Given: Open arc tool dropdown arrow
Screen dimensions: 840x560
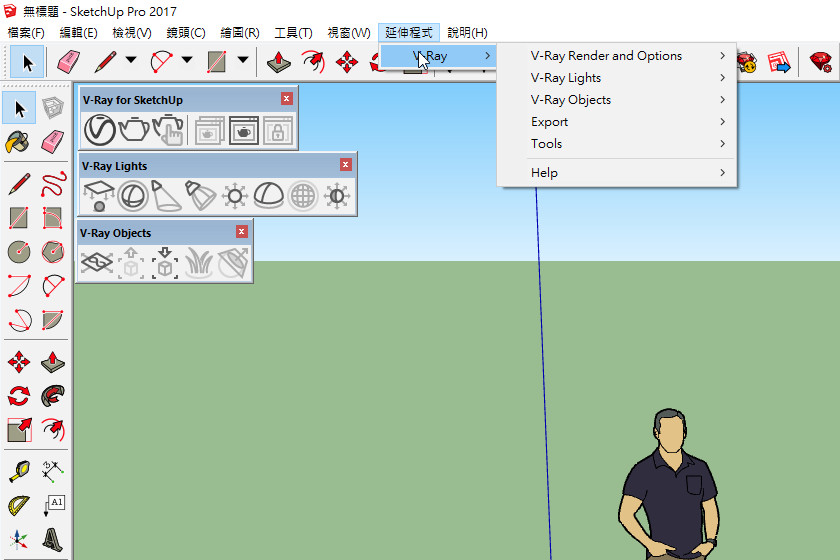Looking at the screenshot, I should pyautogui.click(x=187, y=59).
